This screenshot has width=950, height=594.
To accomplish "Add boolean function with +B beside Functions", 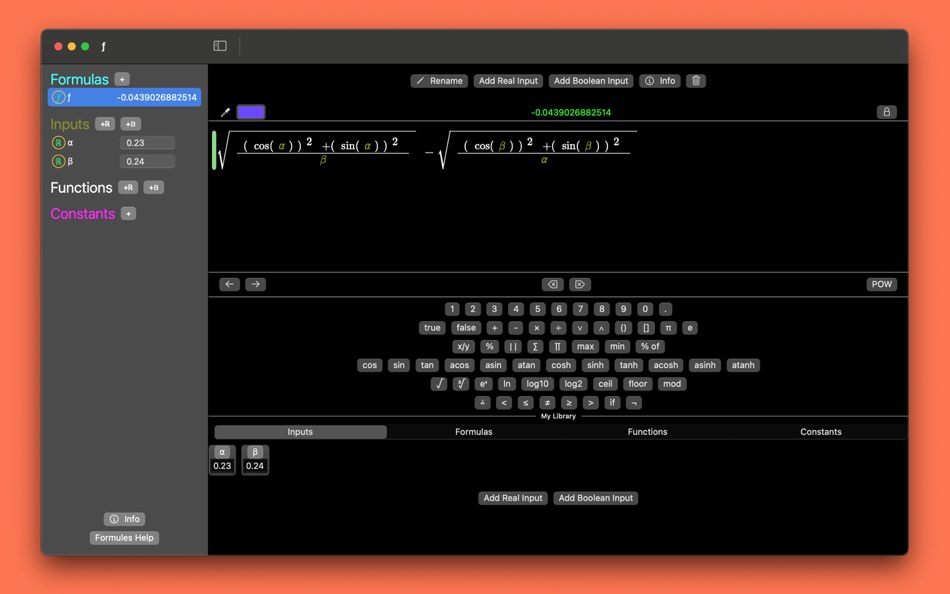I will click(153, 188).
